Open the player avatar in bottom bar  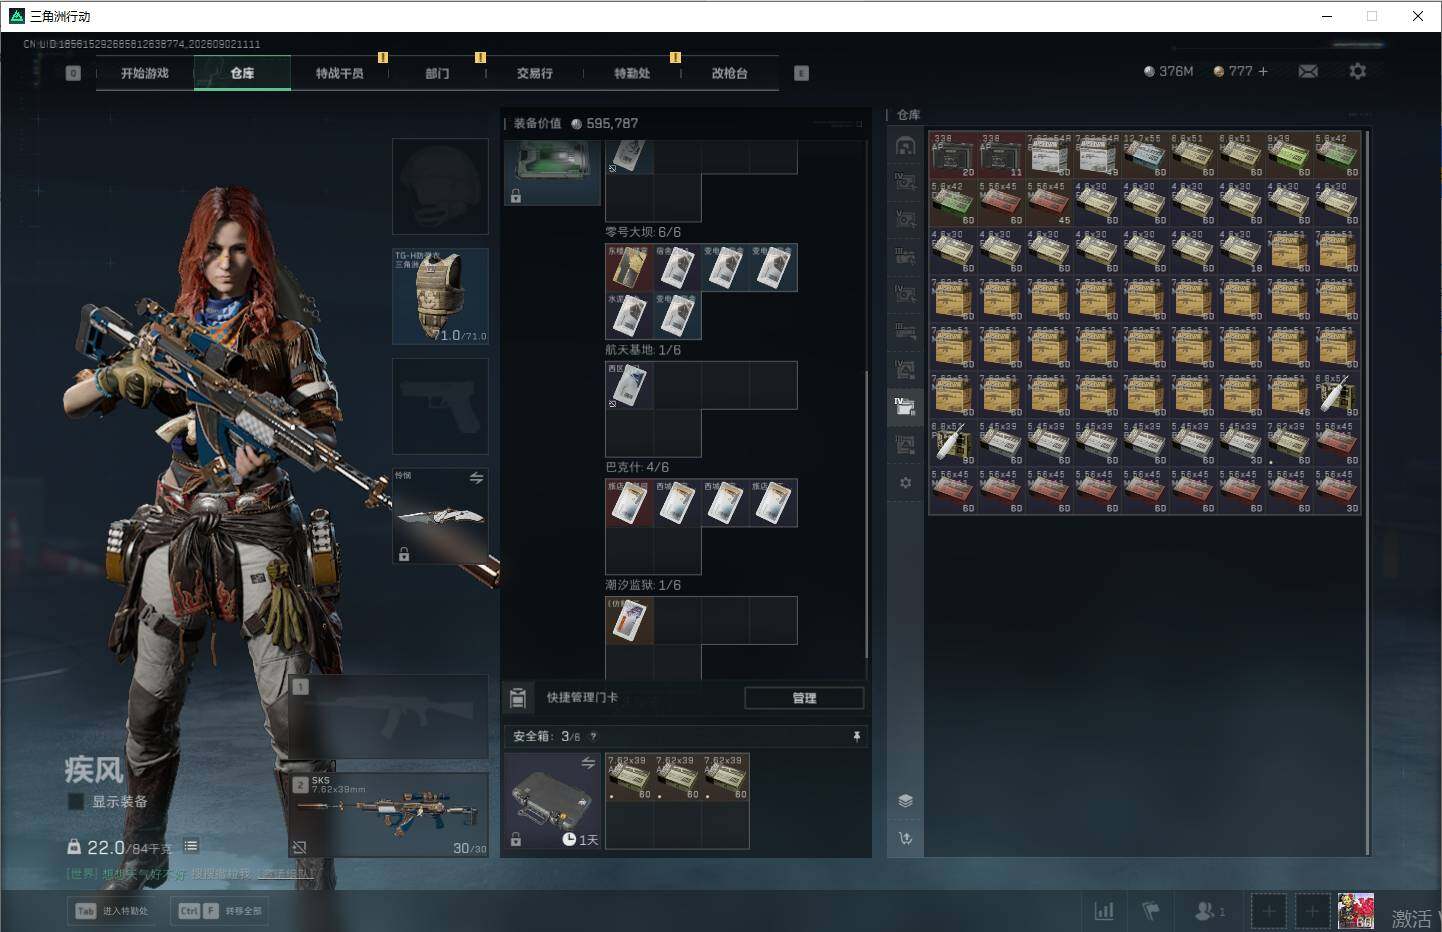pyautogui.click(x=1356, y=911)
